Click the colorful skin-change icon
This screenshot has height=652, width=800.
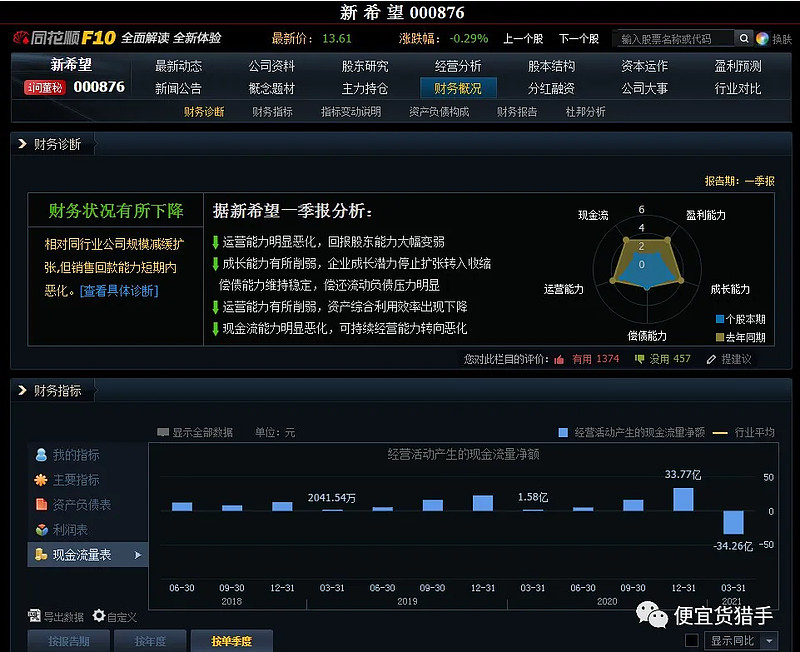(x=762, y=39)
